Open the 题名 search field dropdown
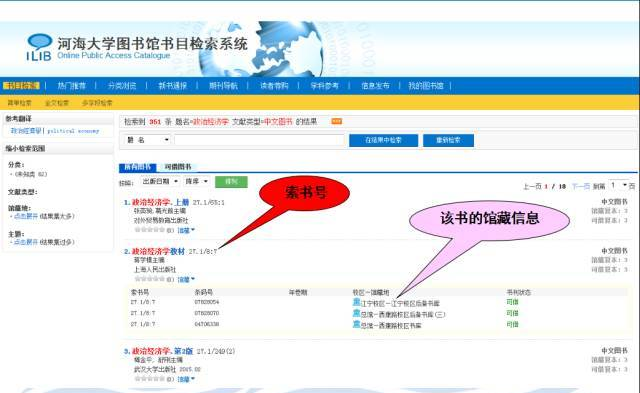The height and width of the screenshot is (393, 640). tap(147, 140)
